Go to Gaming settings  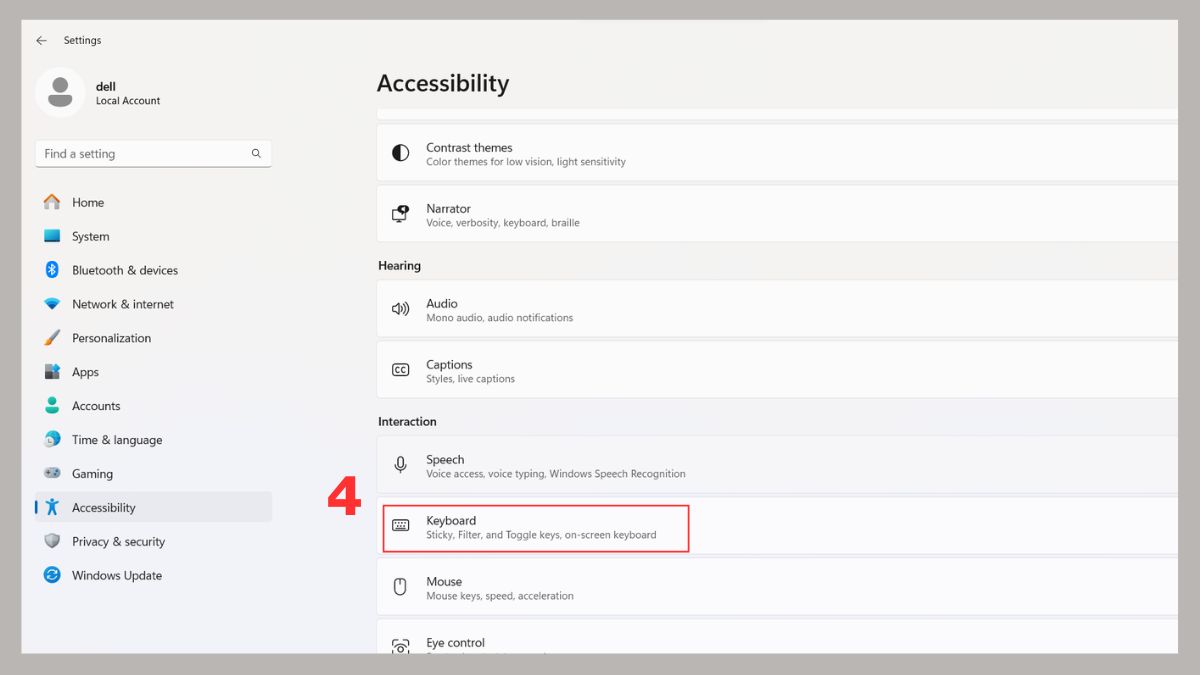pos(153,474)
